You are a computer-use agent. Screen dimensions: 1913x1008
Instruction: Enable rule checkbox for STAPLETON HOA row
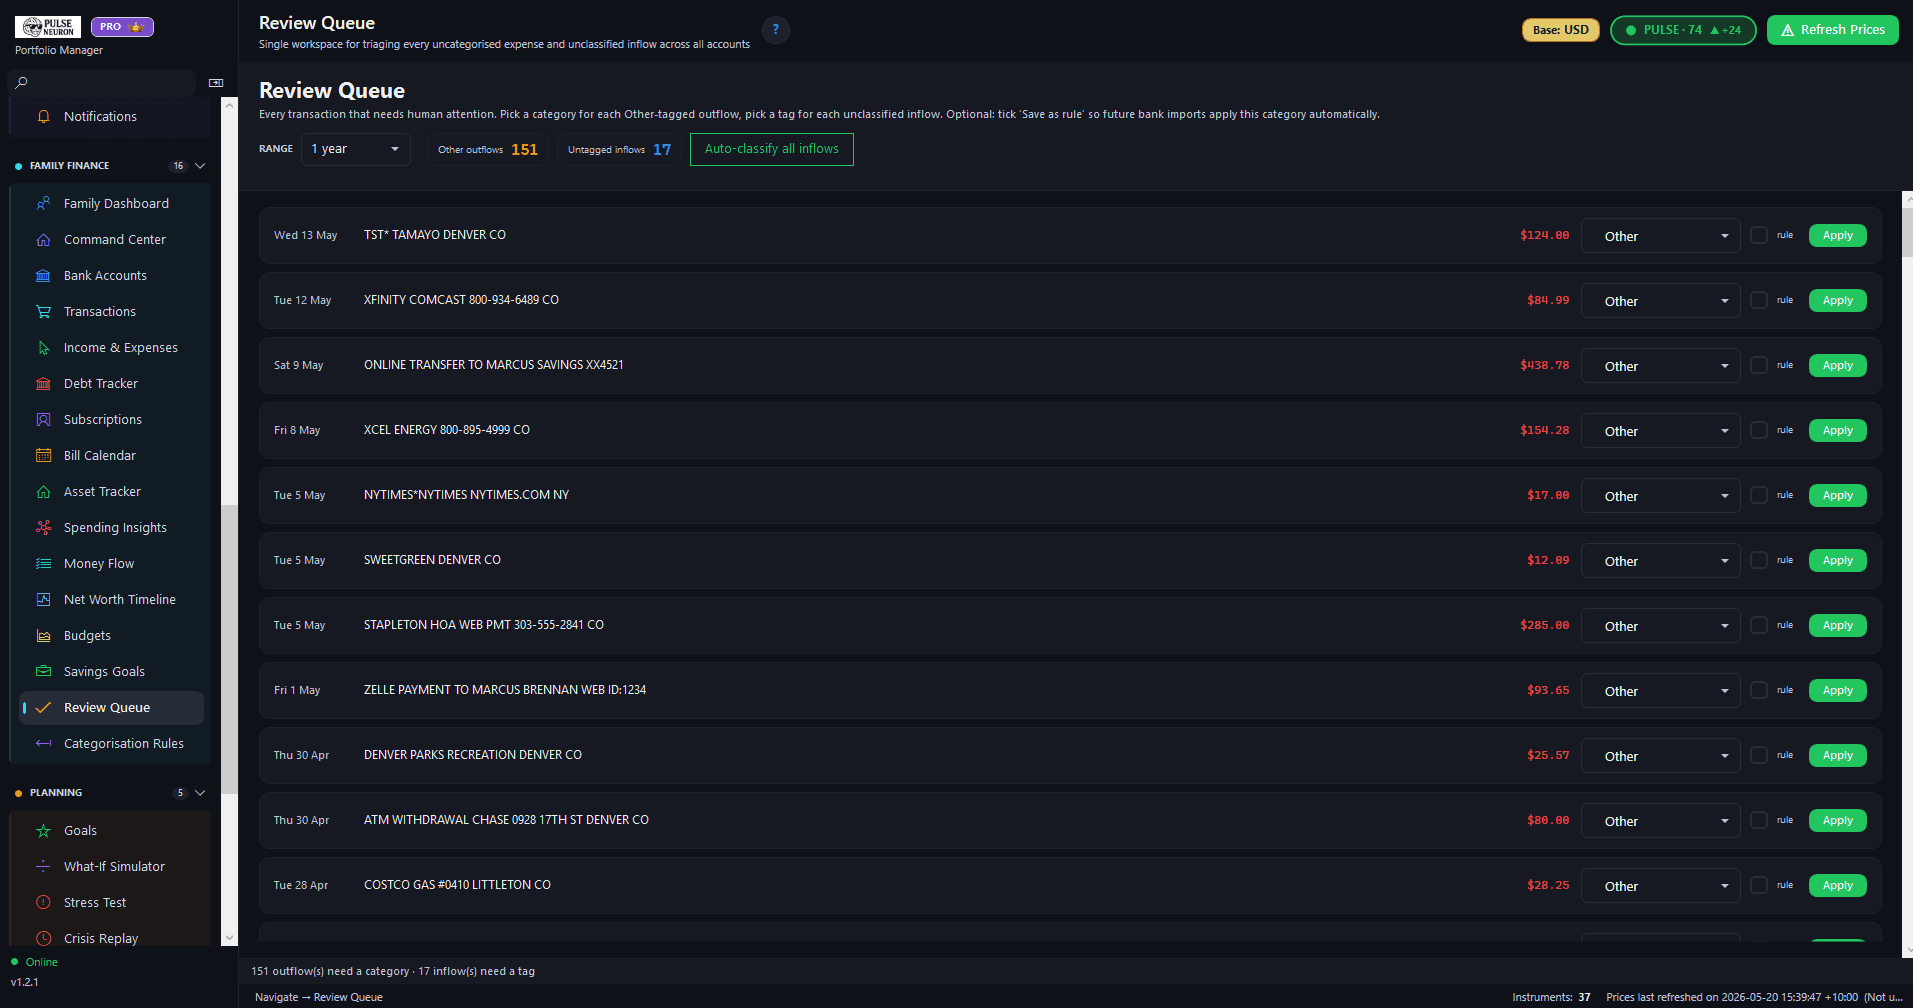point(1759,625)
